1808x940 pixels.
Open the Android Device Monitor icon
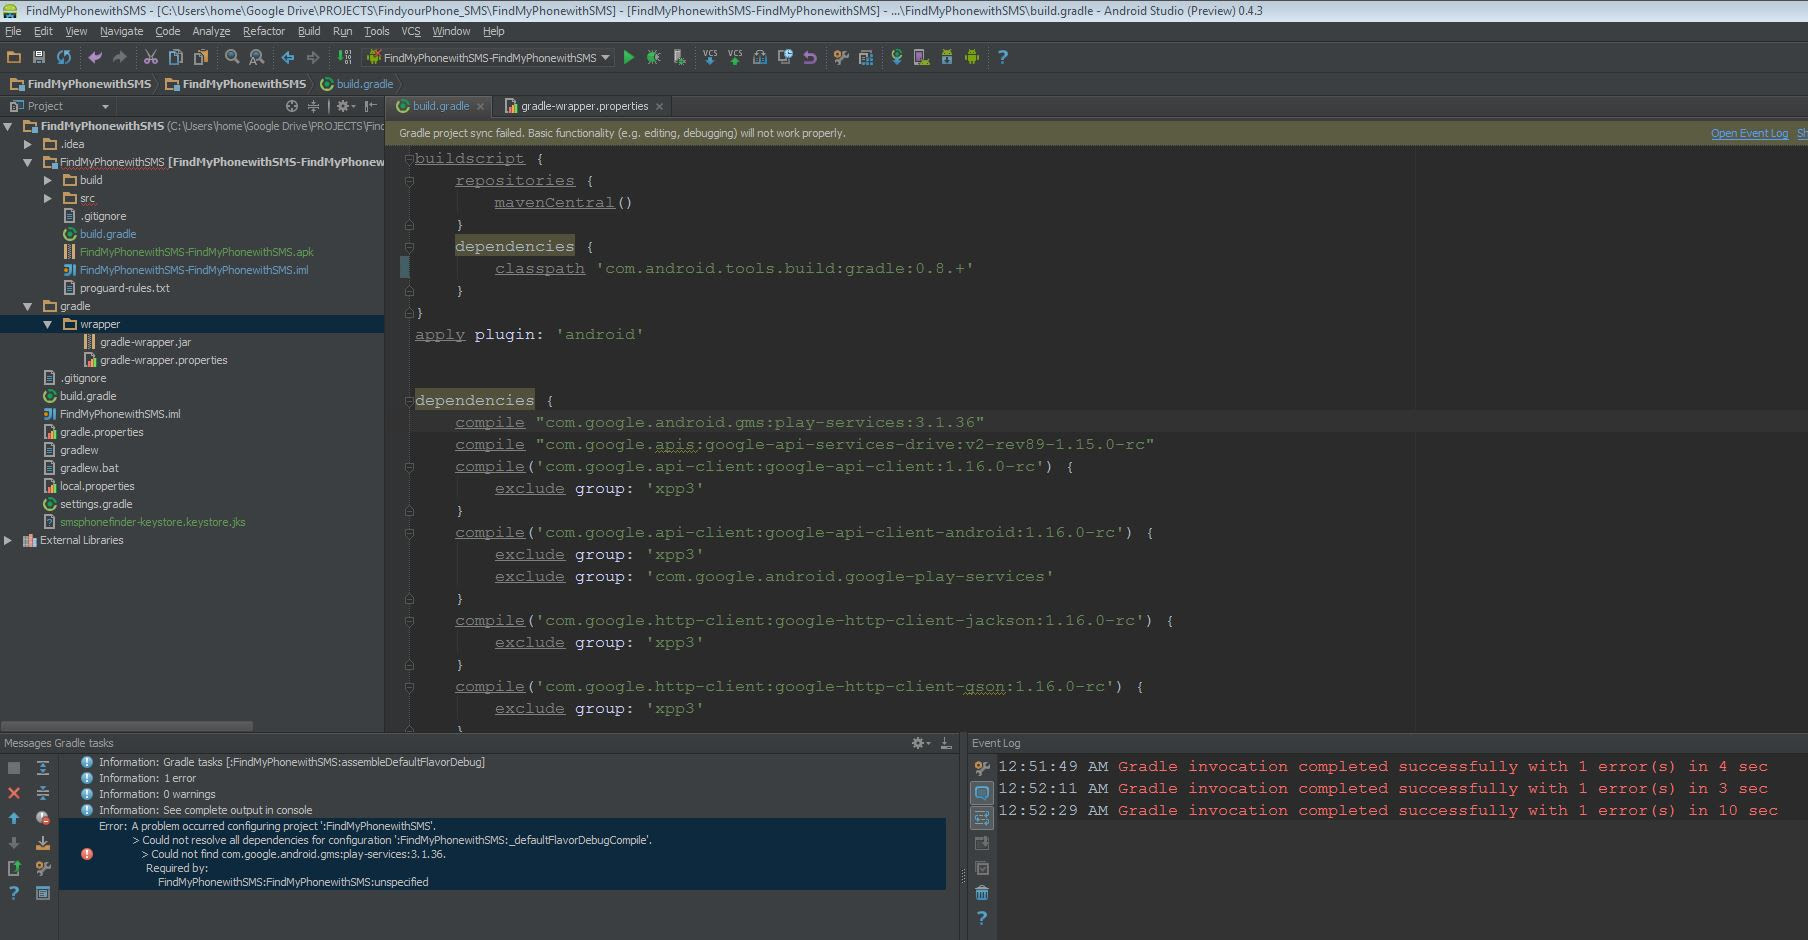[x=972, y=57]
